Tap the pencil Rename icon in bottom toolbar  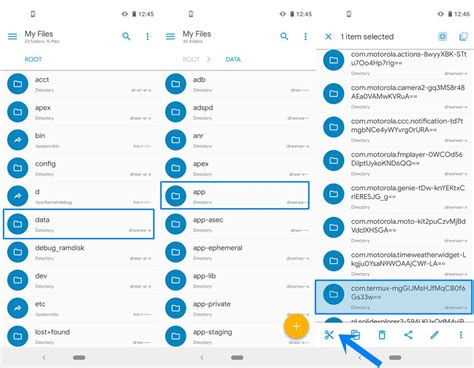tap(435, 335)
